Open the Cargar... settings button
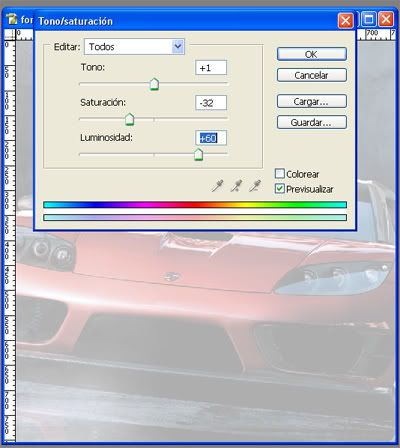Screen dimensions: 400x448 tap(312, 101)
